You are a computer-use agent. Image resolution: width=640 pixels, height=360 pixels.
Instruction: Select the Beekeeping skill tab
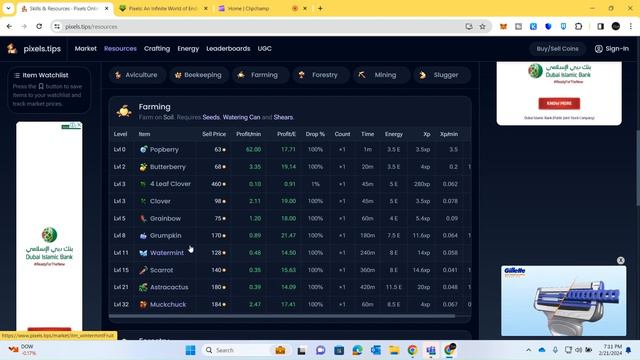point(198,75)
